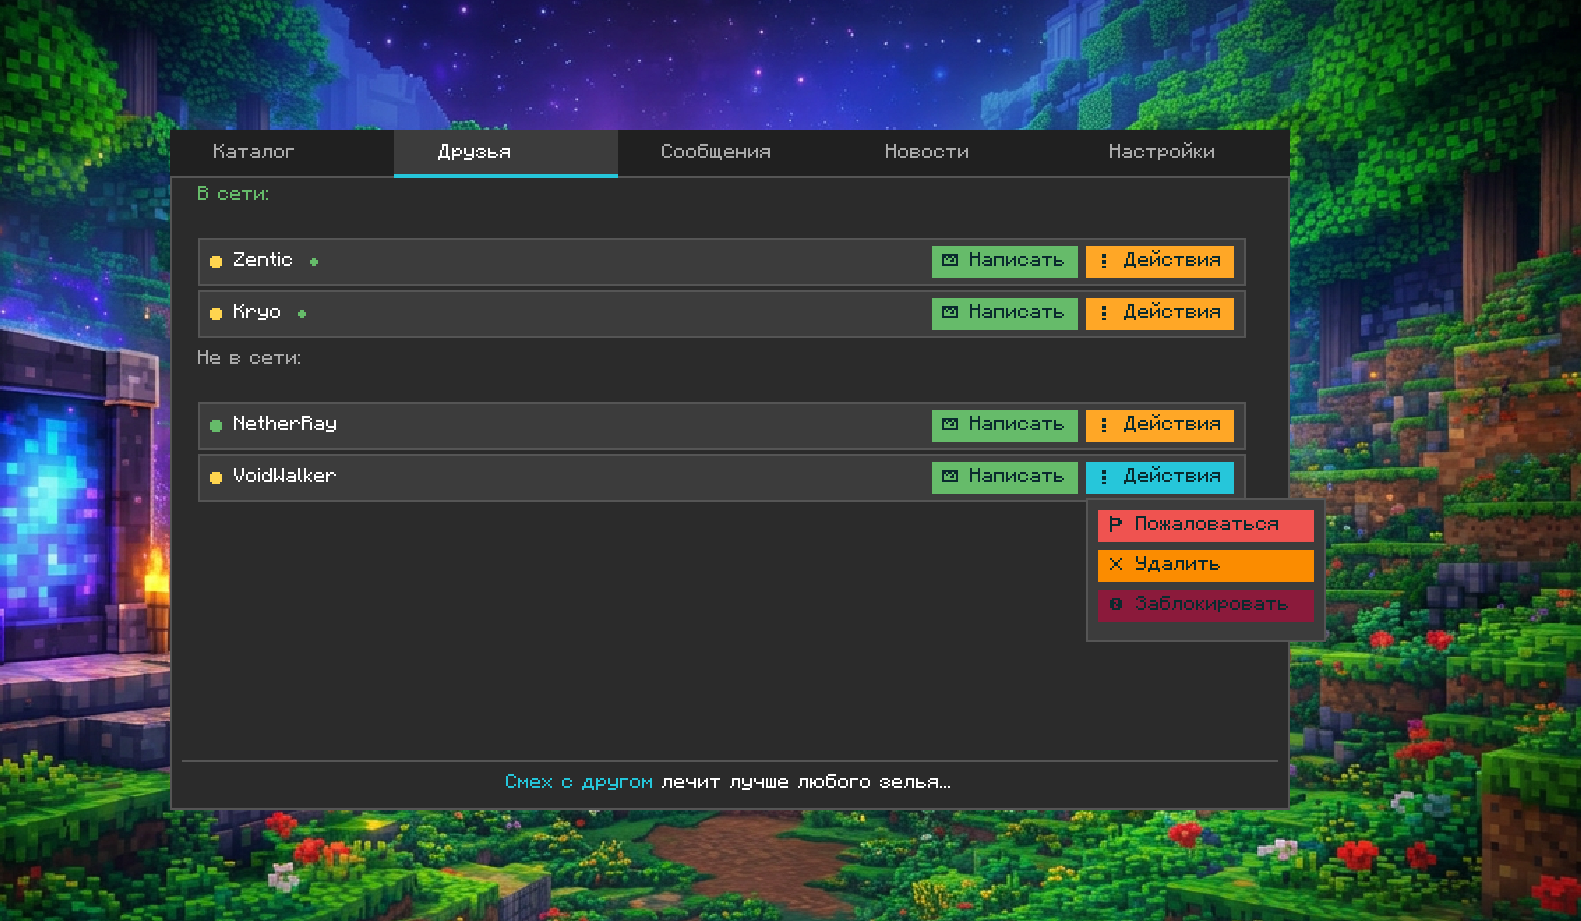Choose Заблокировать from the actions menu
The image size is (1581, 921).
coord(1206,605)
